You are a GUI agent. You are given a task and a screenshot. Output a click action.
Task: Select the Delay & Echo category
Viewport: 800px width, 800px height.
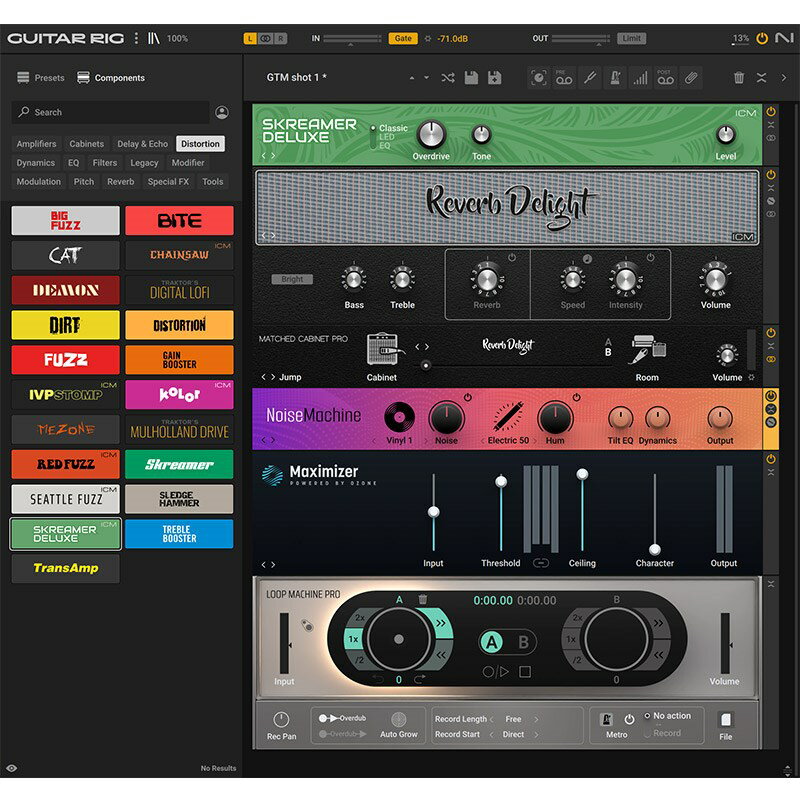(142, 144)
